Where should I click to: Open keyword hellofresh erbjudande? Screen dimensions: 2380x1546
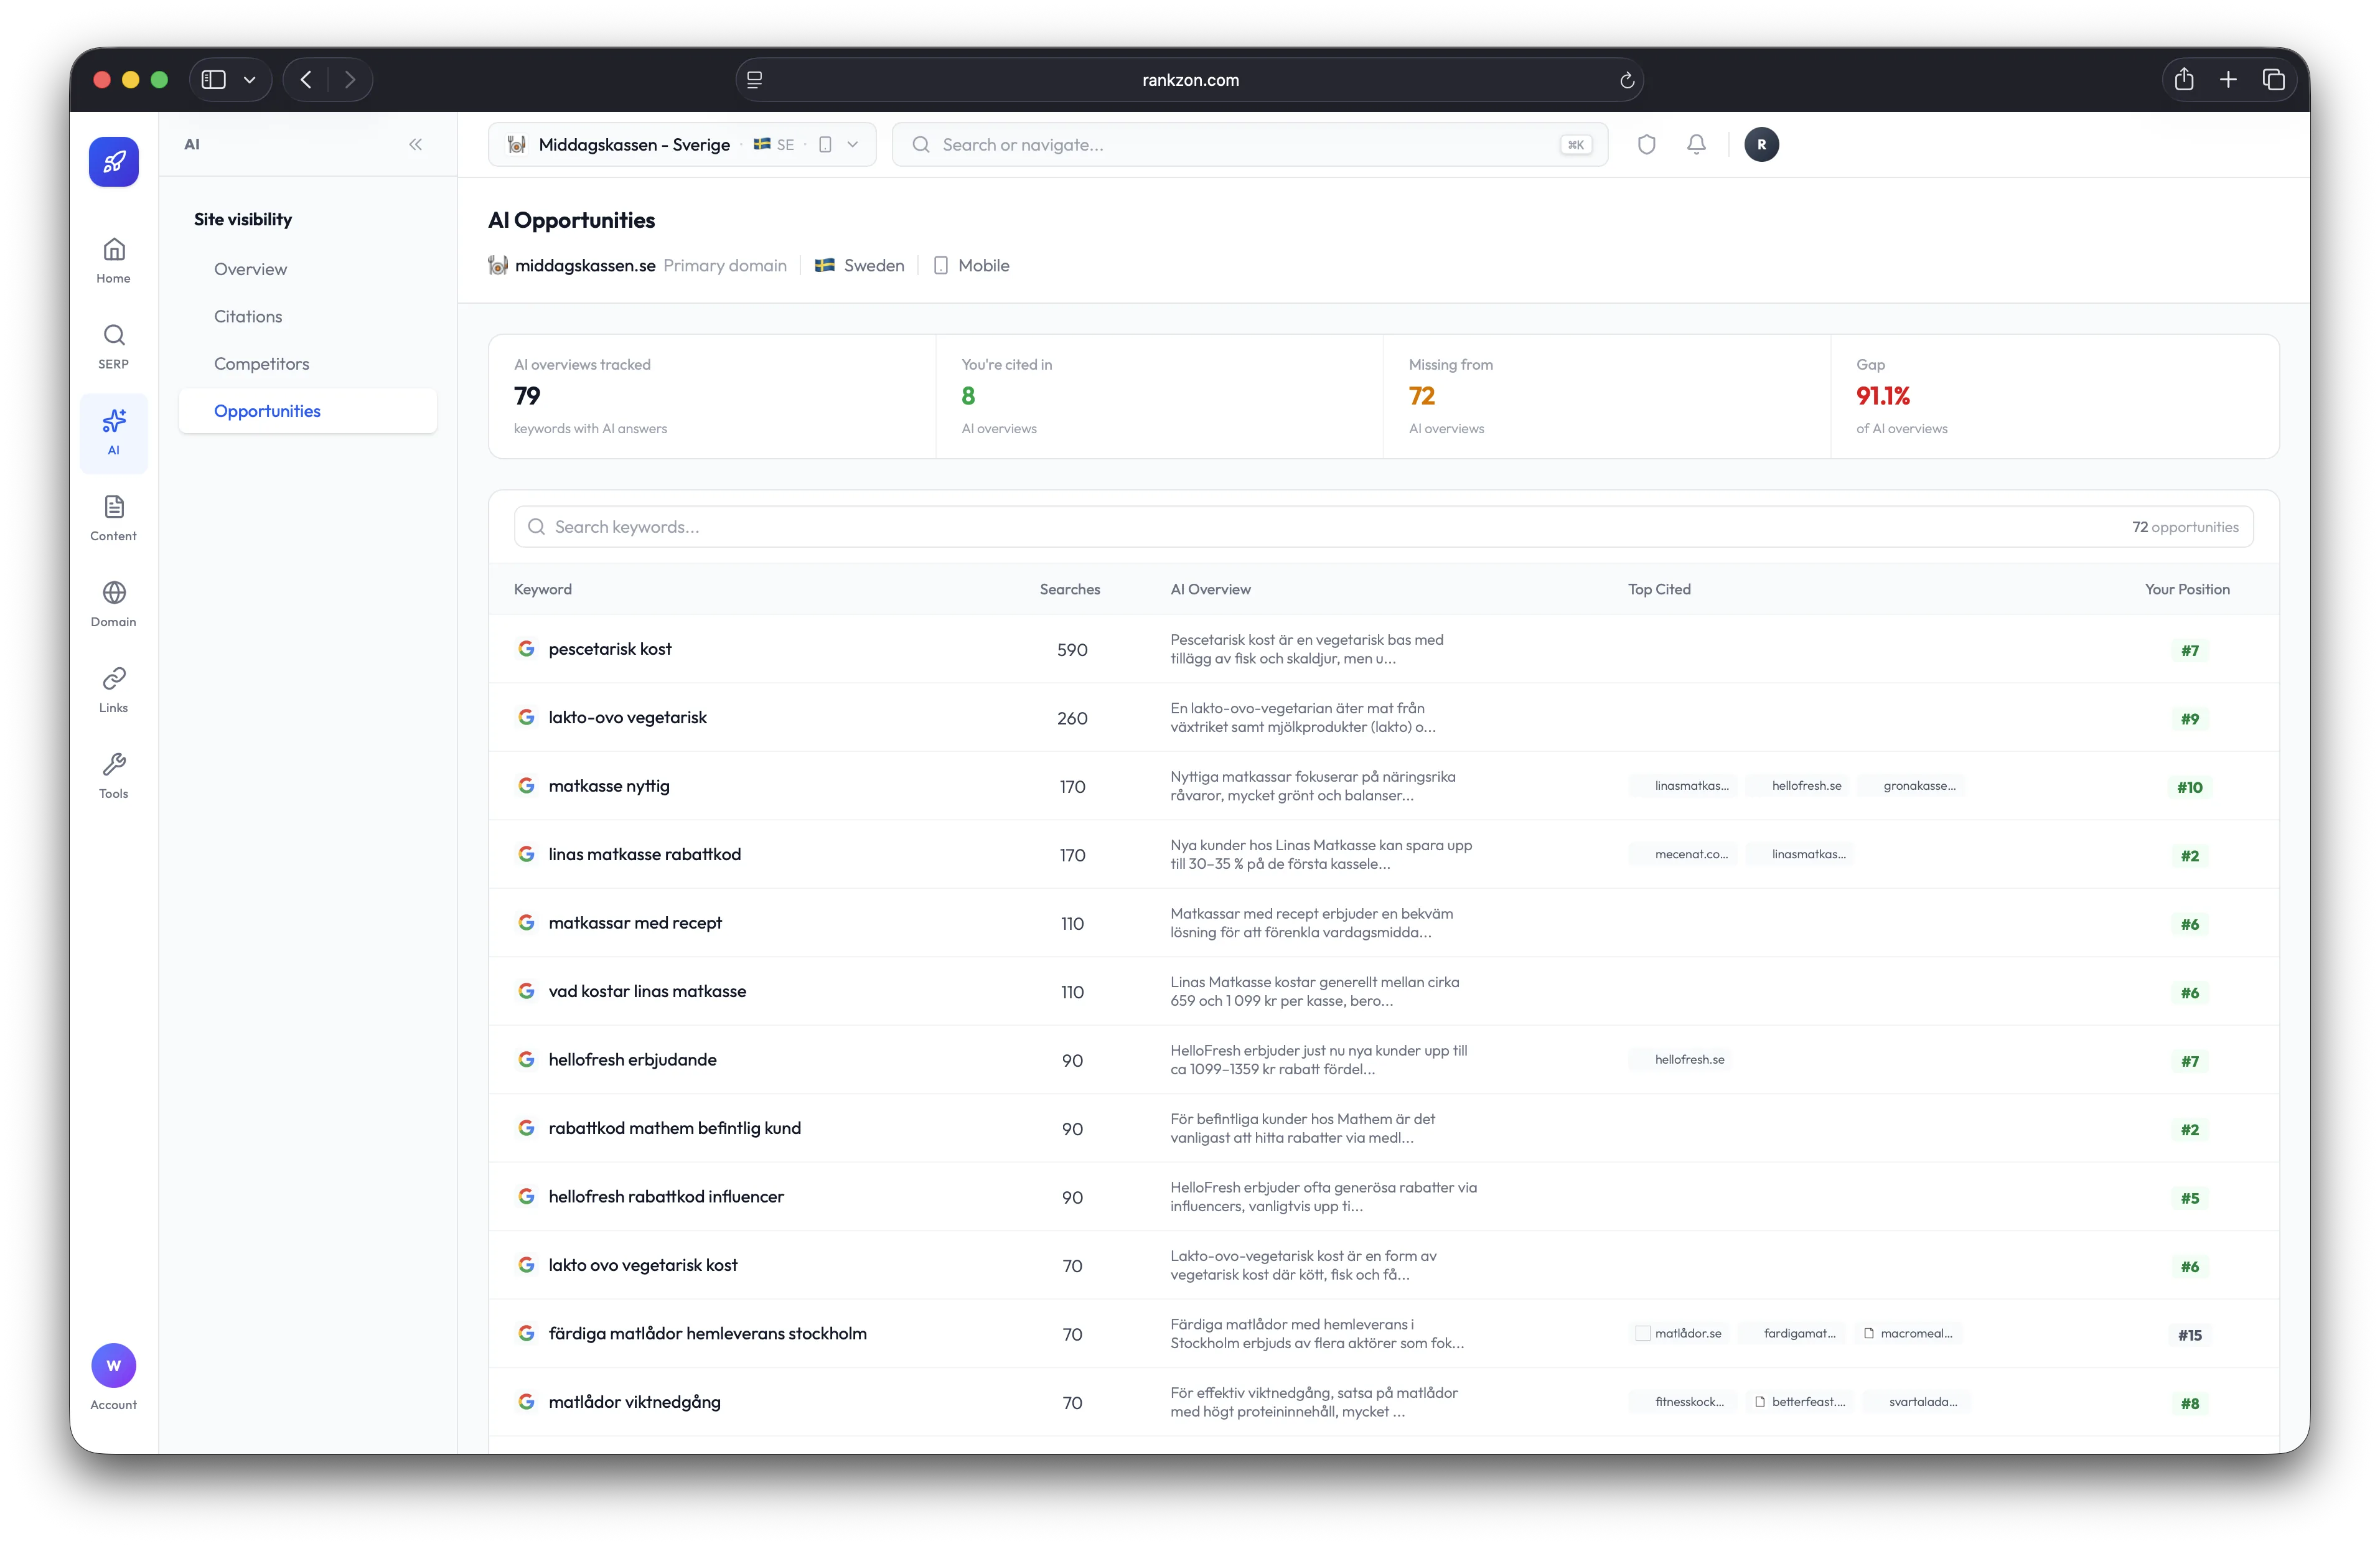click(632, 1059)
